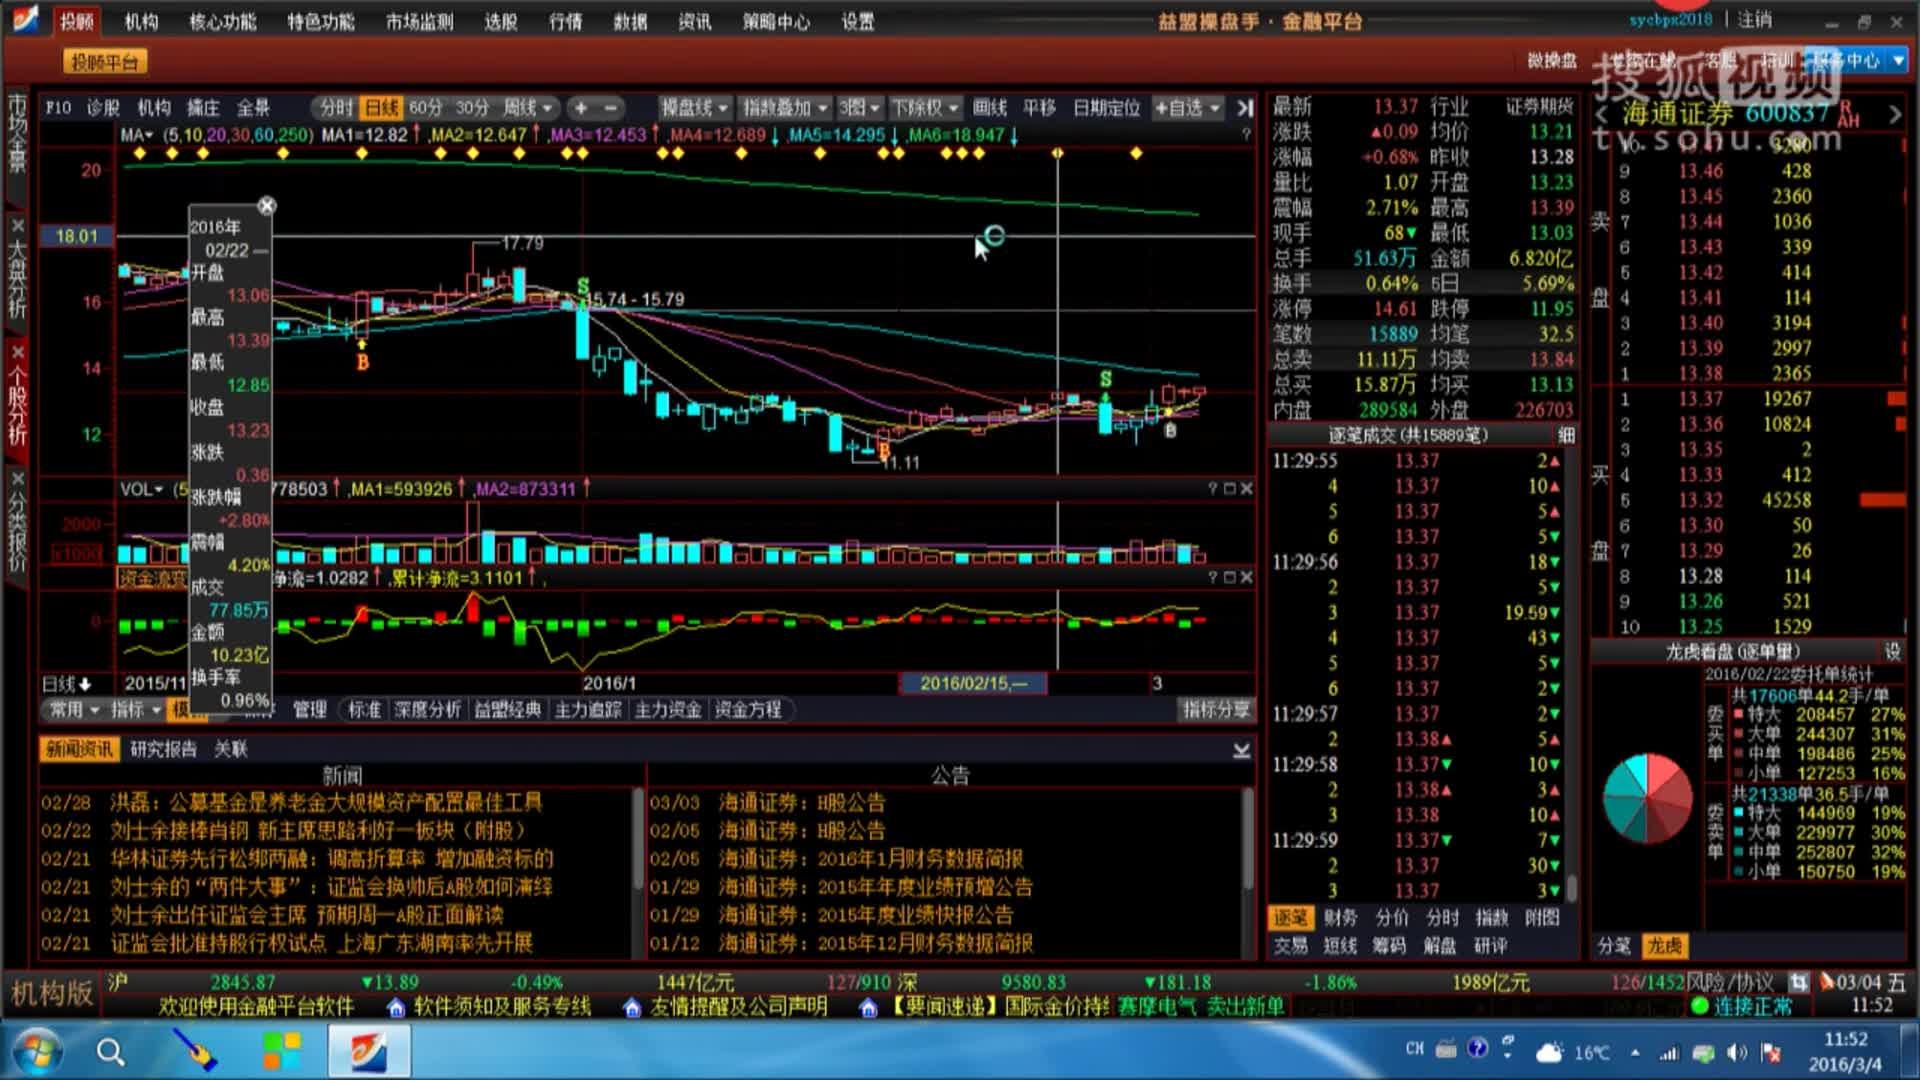
Task: Select 主力追踪 indicator template
Action: (587, 710)
